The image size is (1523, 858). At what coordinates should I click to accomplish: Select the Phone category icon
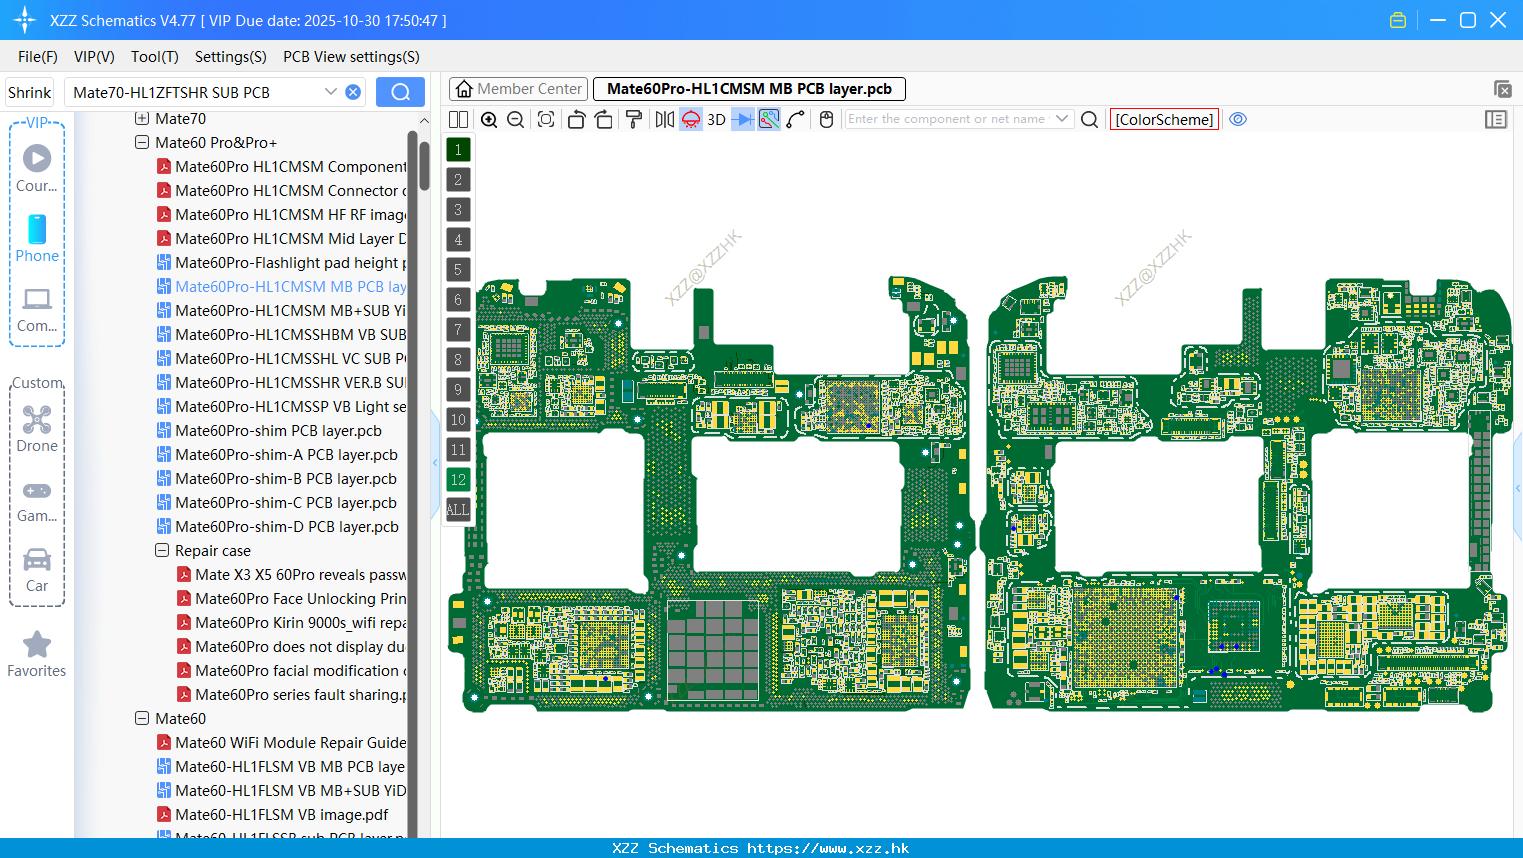(37, 238)
